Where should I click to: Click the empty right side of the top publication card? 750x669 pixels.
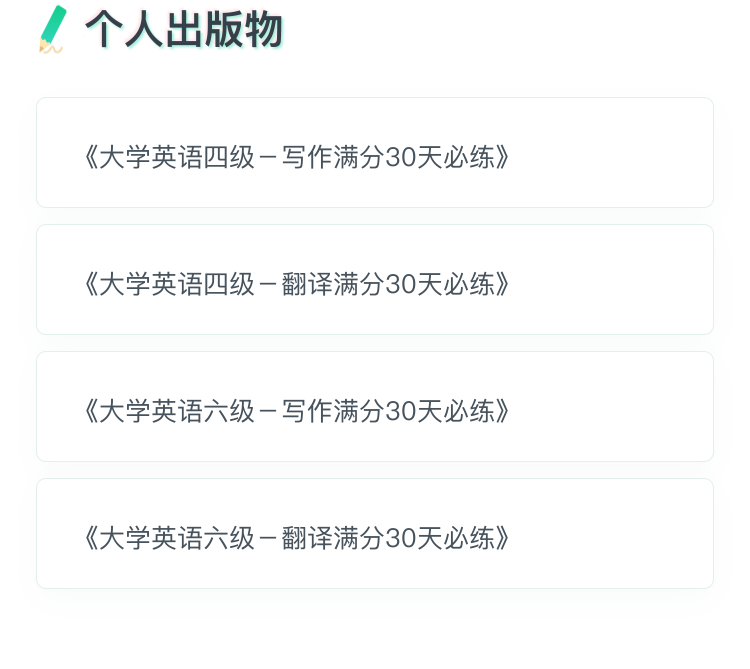(x=620, y=153)
